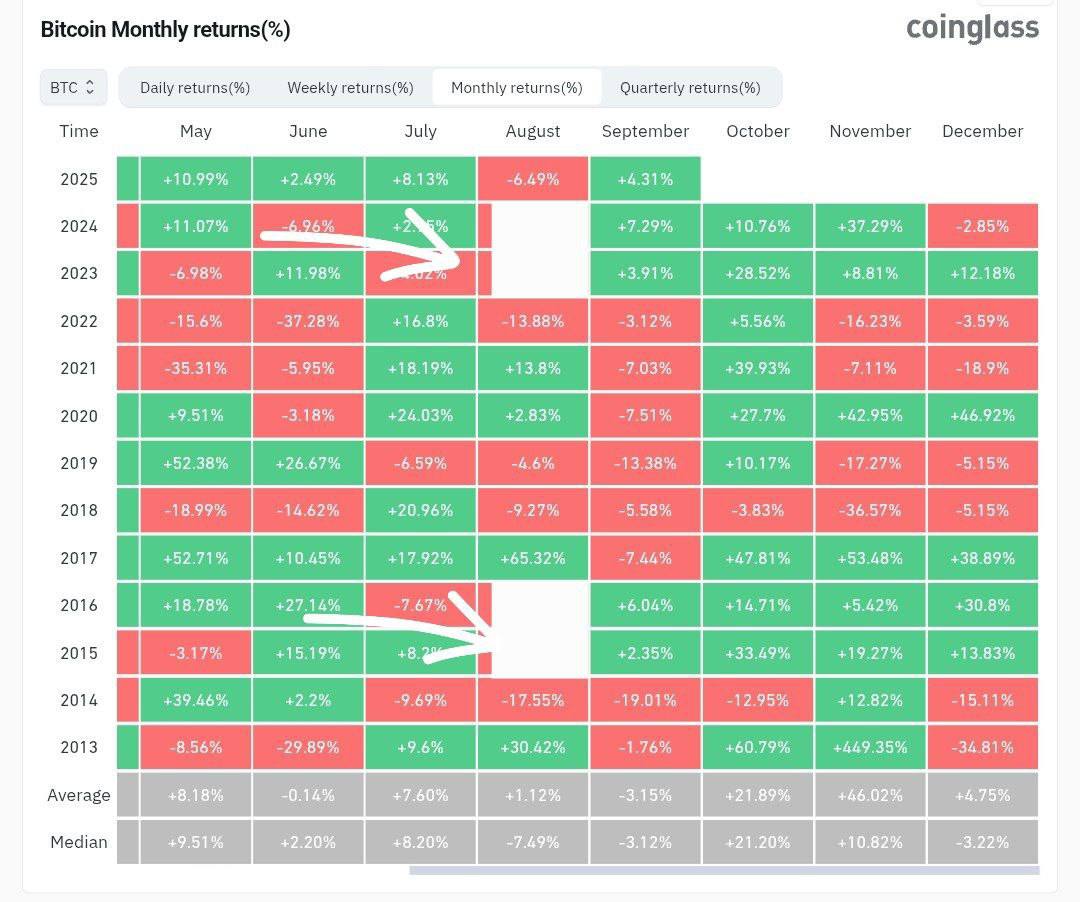Open the Quarterly returns(%) tab

pos(690,88)
